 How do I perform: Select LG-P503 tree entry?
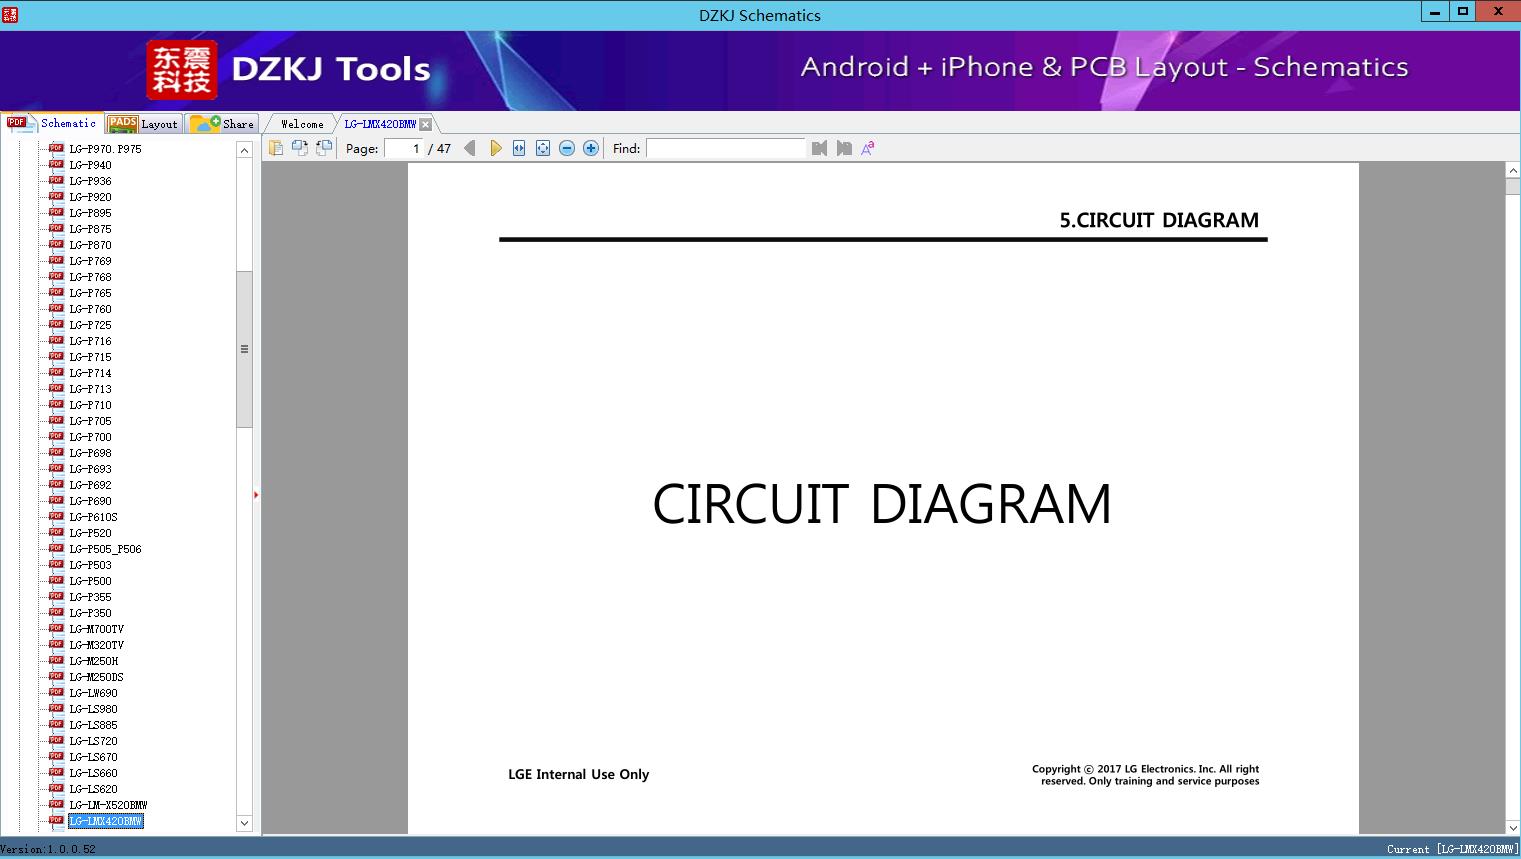(90, 565)
